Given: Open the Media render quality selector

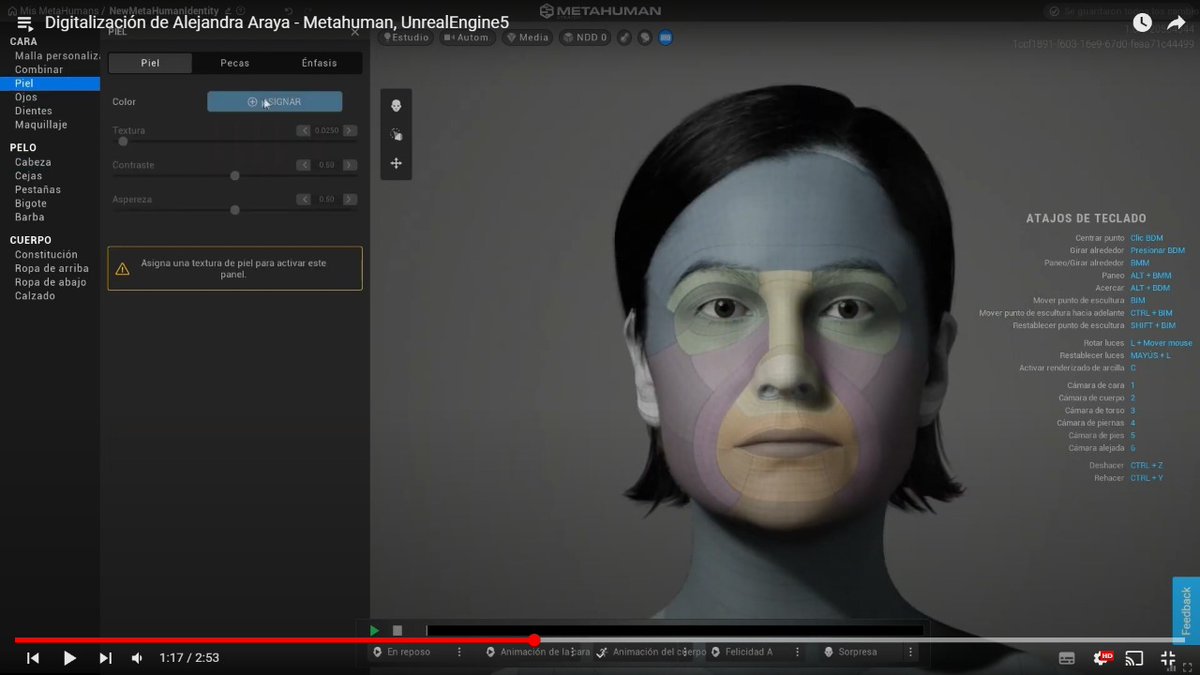Looking at the screenshot, I should [527, 38].
